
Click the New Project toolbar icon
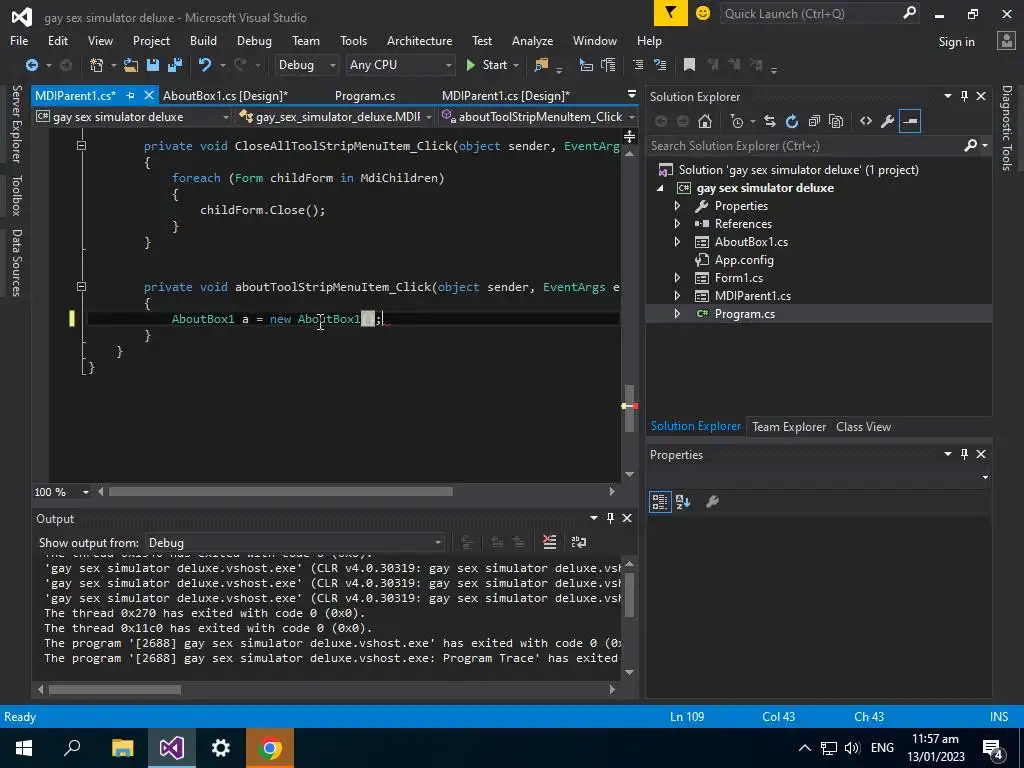tap(97, 65)
